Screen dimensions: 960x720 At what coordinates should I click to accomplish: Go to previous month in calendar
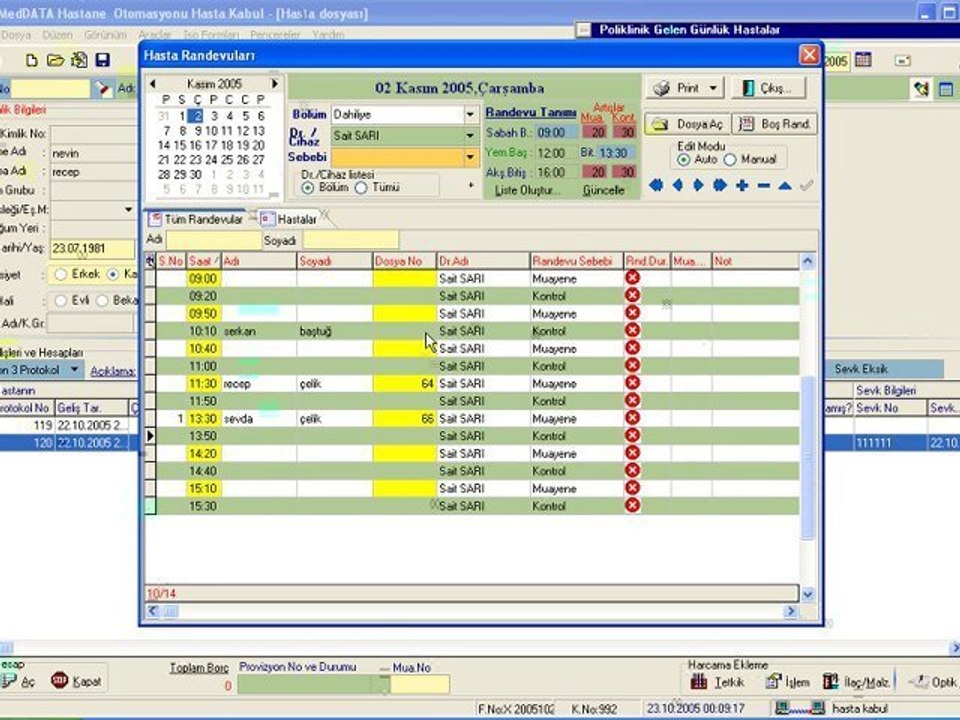152,83
